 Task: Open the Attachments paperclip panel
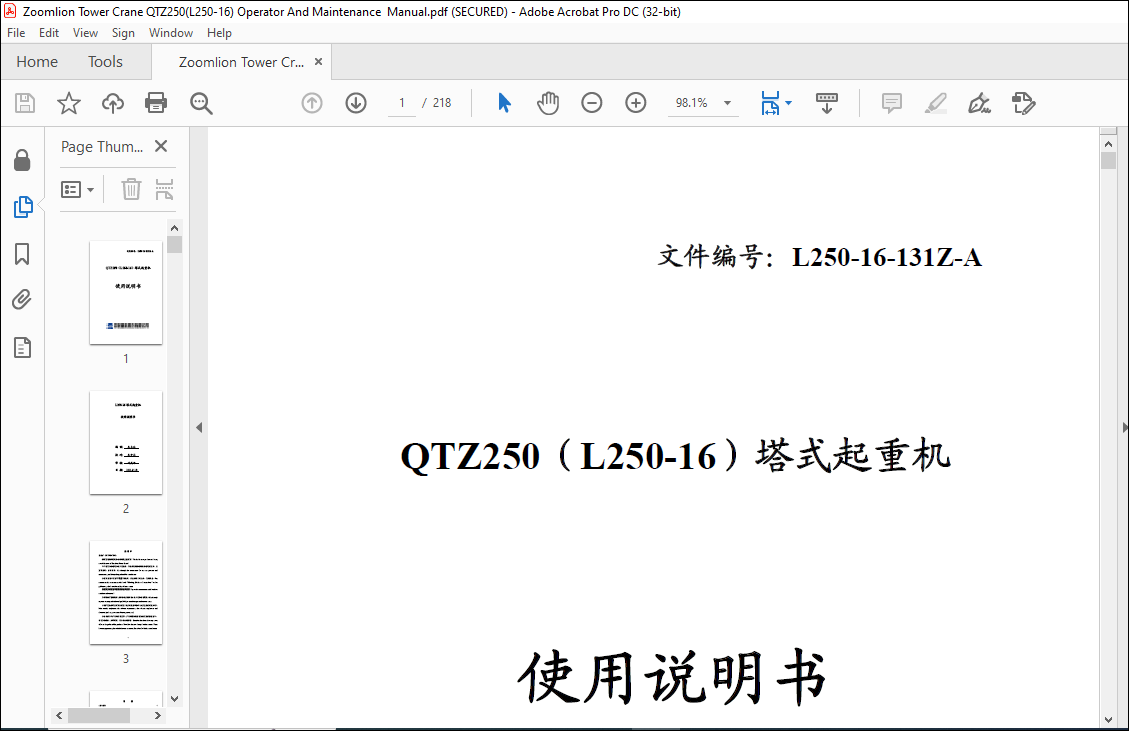[22, 300]
